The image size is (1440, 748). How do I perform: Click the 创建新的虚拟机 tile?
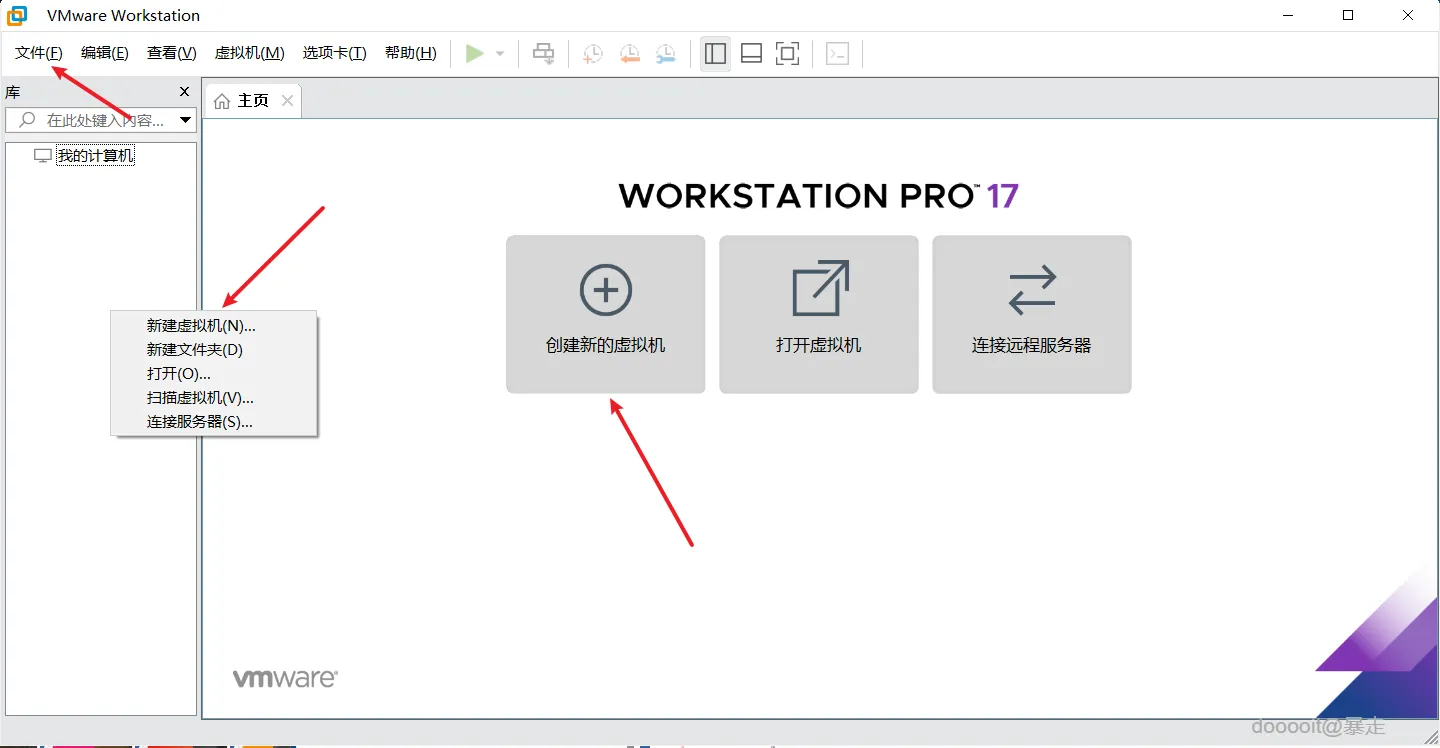[x=605, y=314]
